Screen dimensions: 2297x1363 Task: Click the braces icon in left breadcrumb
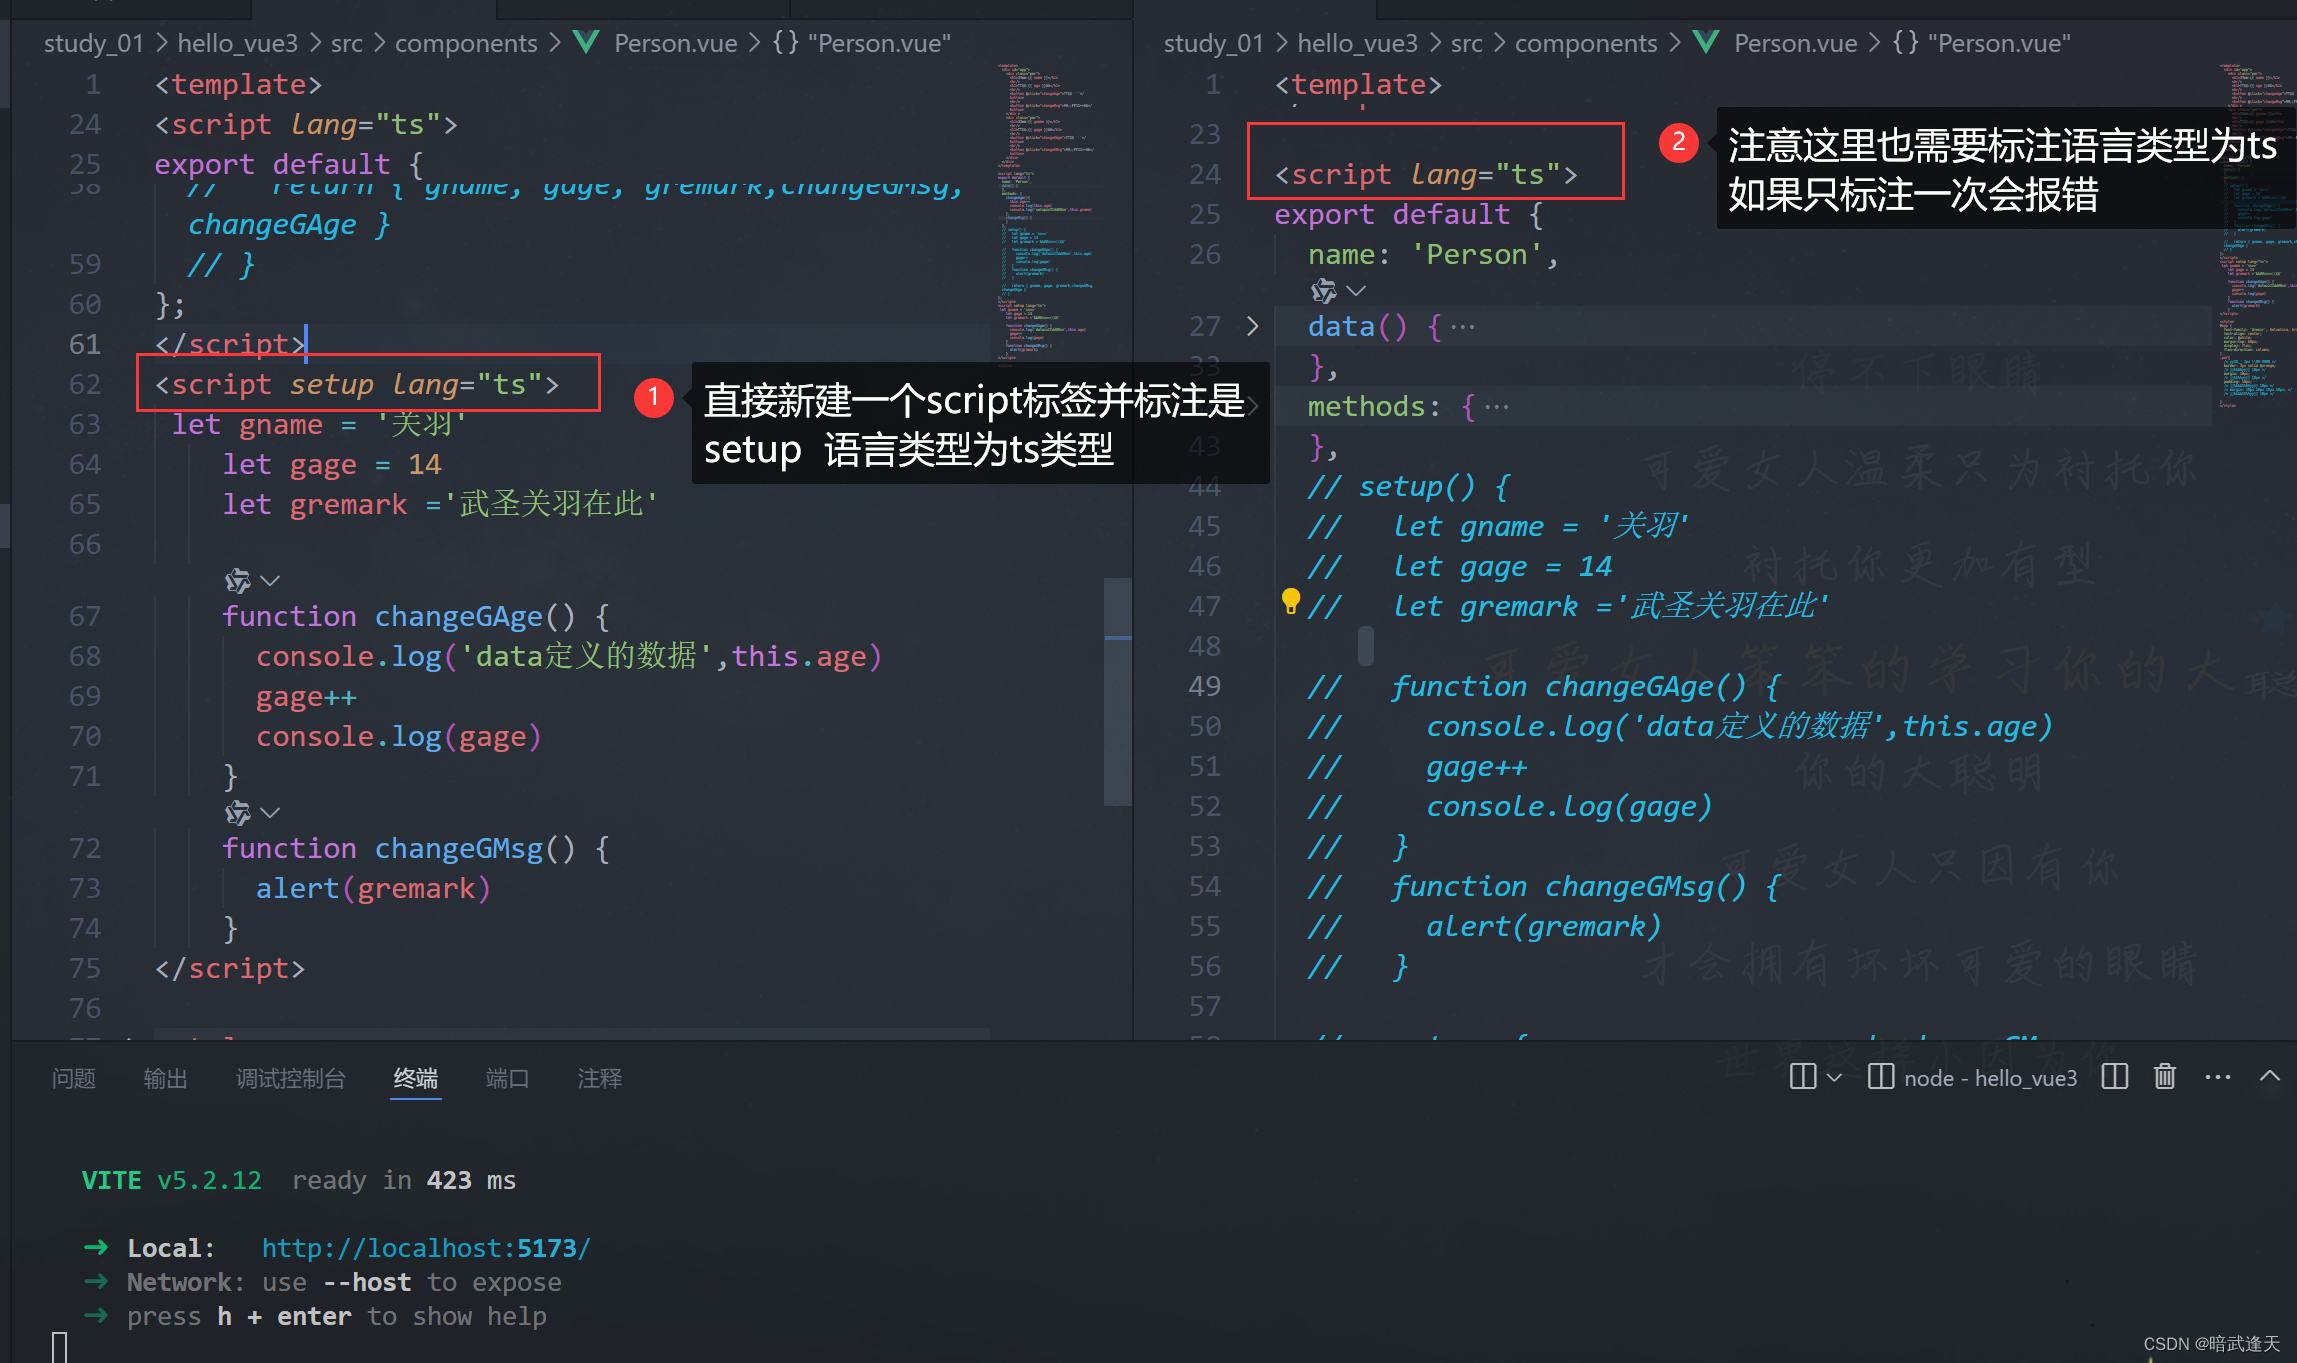[785, 42]
